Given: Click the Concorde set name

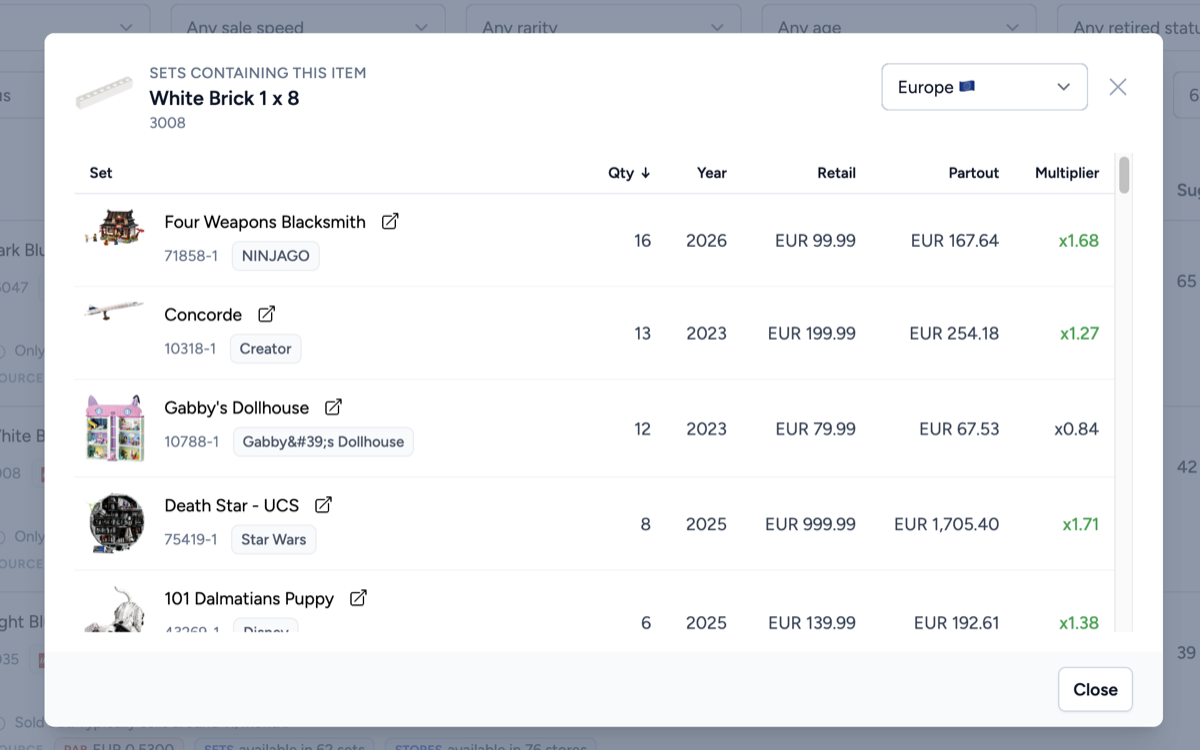Looking at the screenshot, I should [x=203, y=315].
